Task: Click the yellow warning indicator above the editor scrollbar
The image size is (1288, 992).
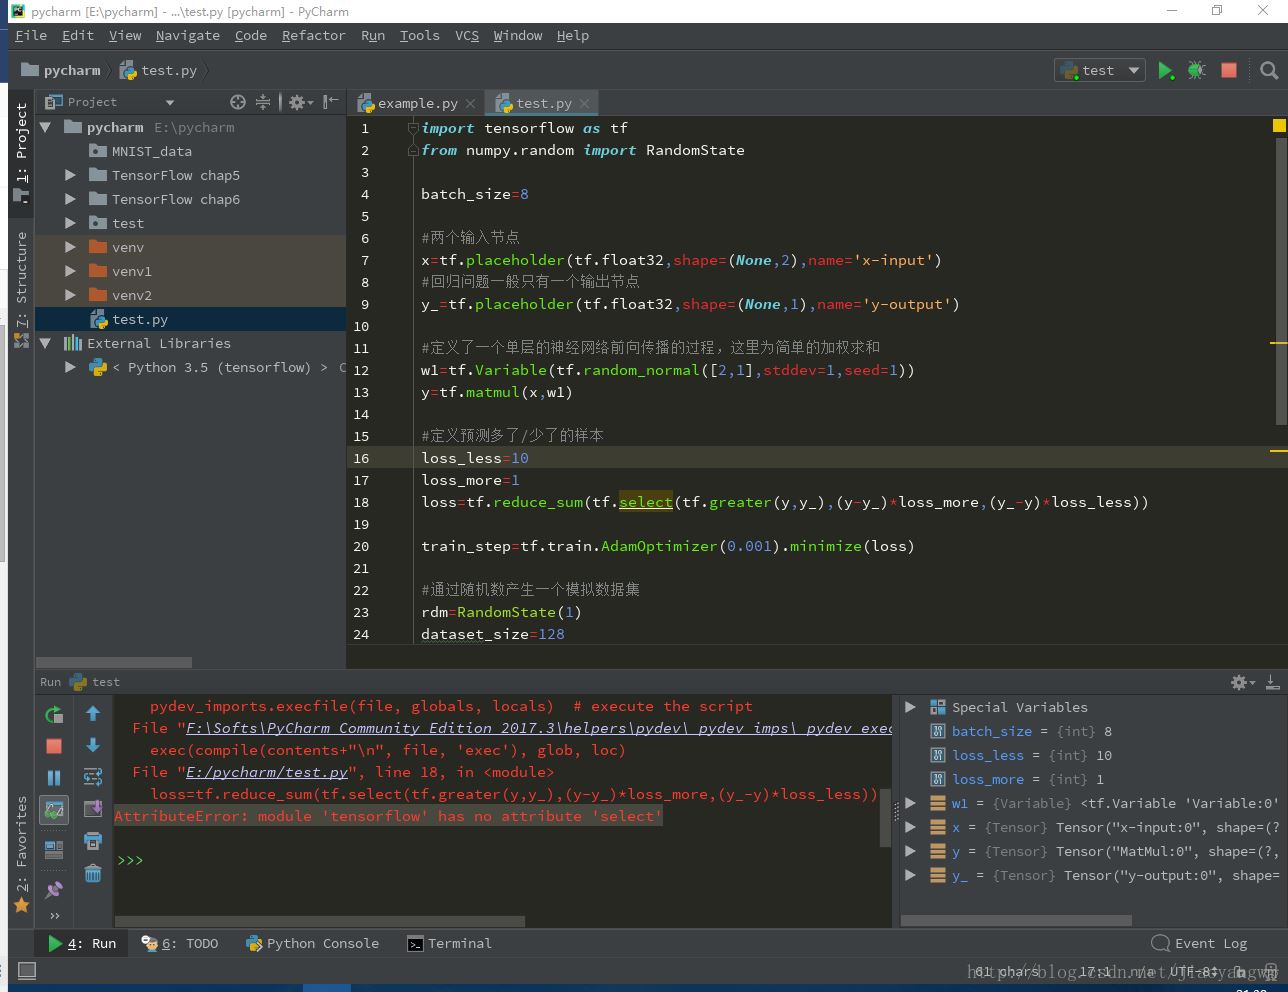Action: pyautogui.click(x=1278, y=126)
